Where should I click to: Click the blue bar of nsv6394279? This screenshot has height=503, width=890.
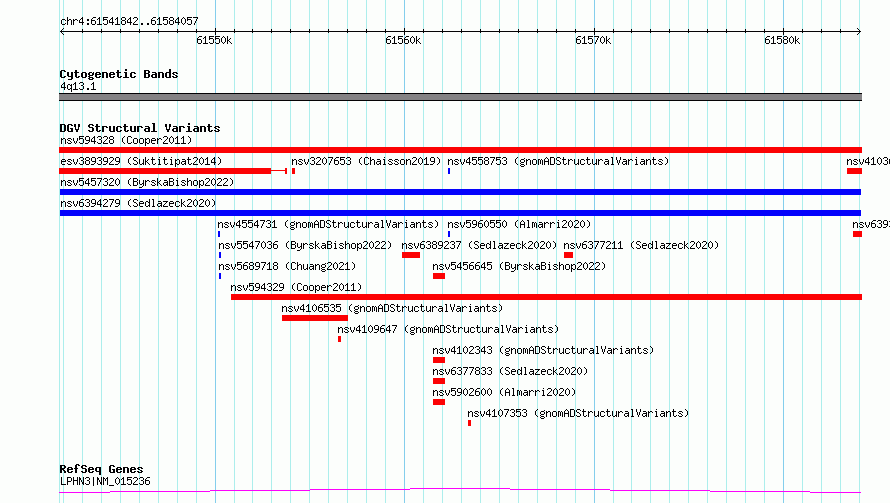(x=460, y=213)
